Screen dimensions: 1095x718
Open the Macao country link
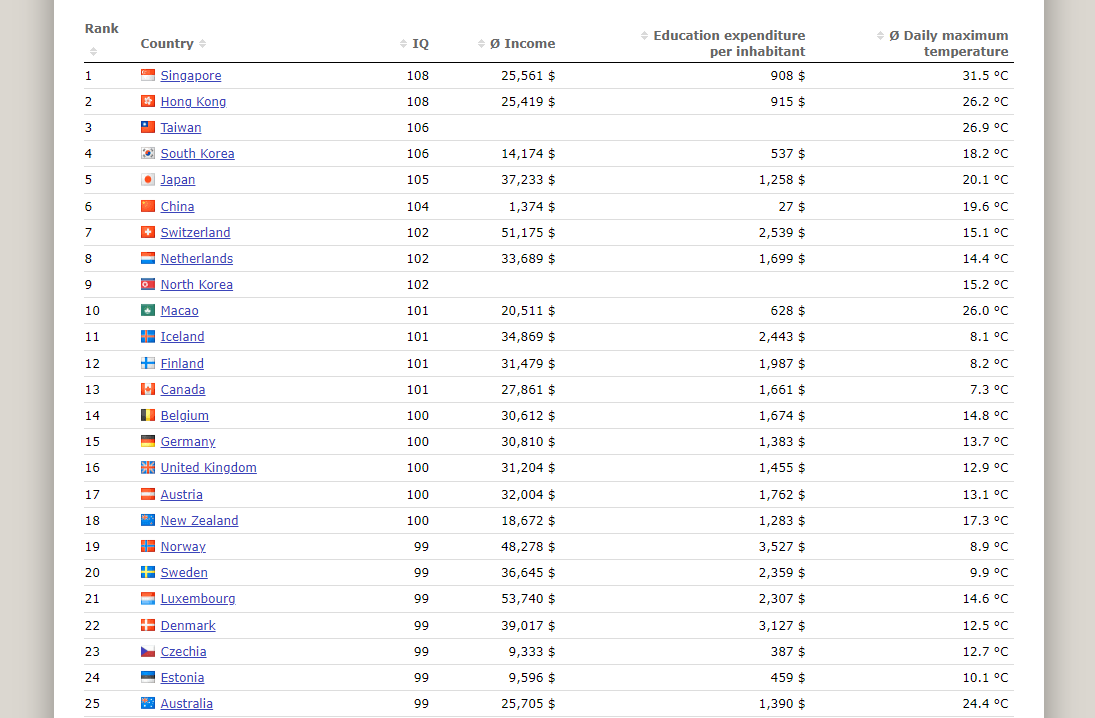tap(179, 310)
